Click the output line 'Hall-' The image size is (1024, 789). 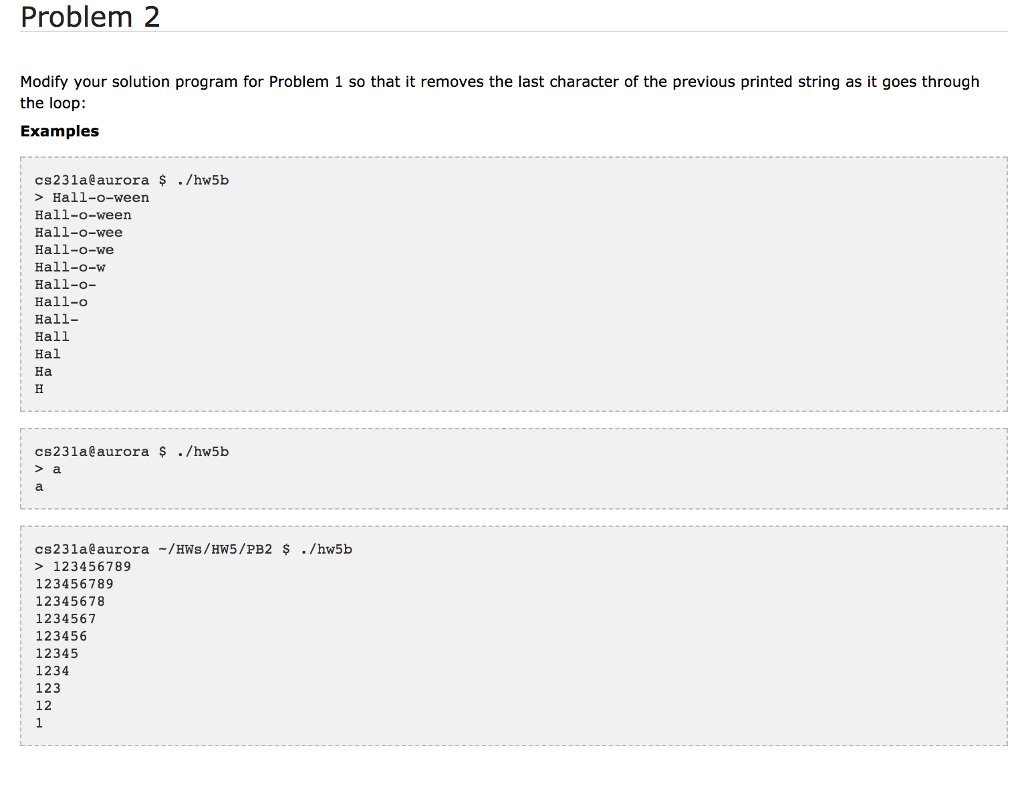[x=57, y=319]
